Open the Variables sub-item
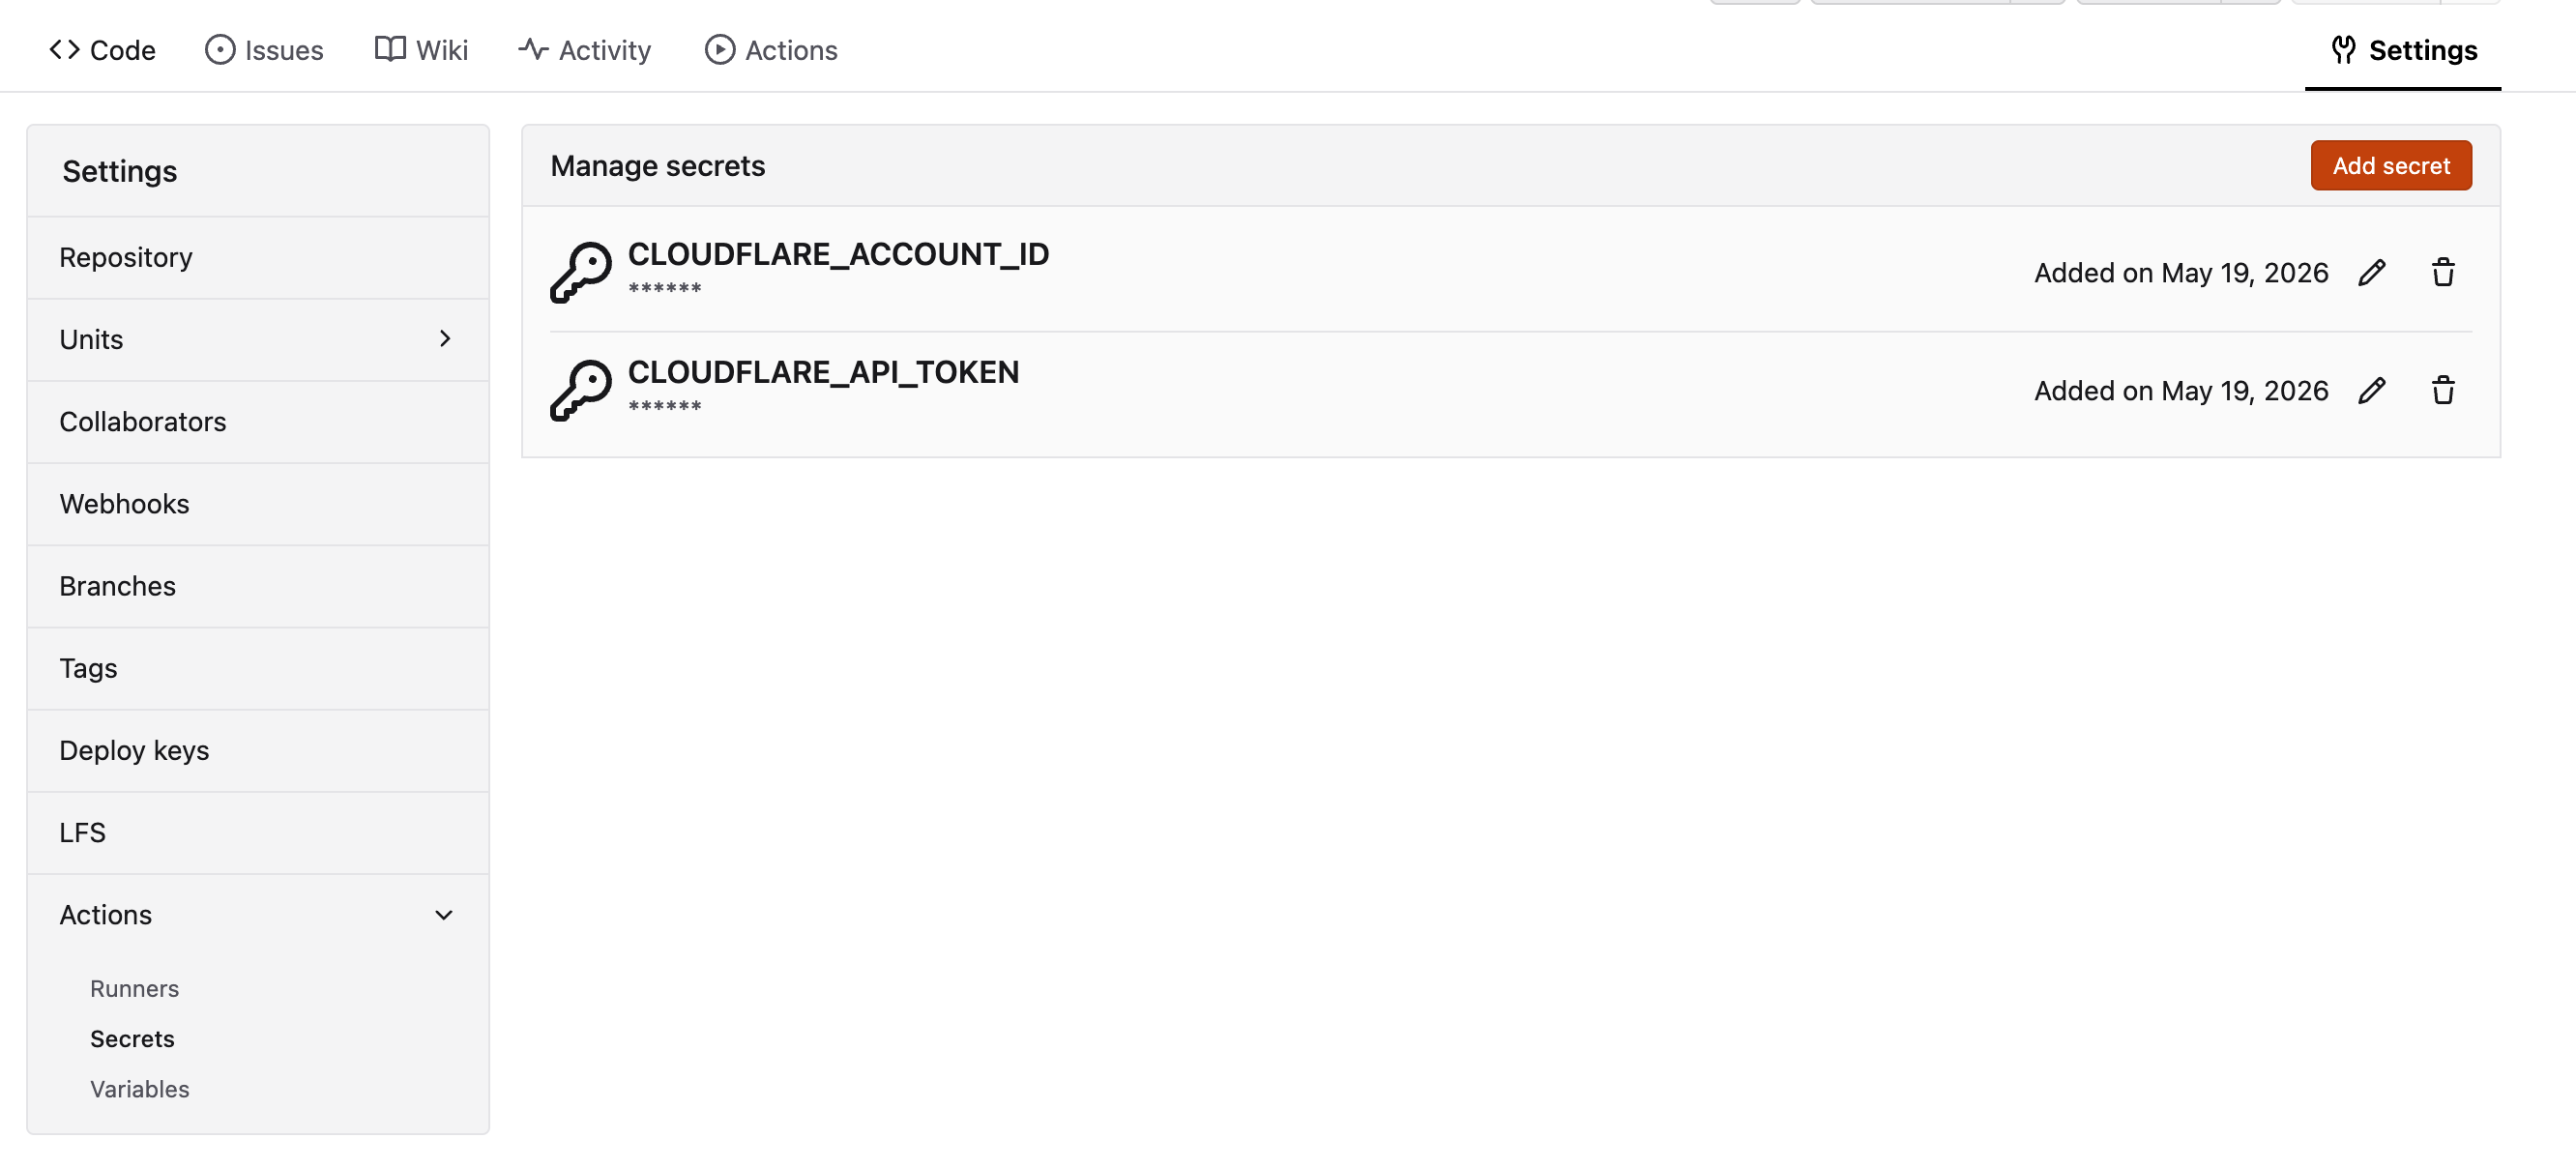Image resolution: width=2576 pixels, height=1168 pixels. tap(139, 1088)
